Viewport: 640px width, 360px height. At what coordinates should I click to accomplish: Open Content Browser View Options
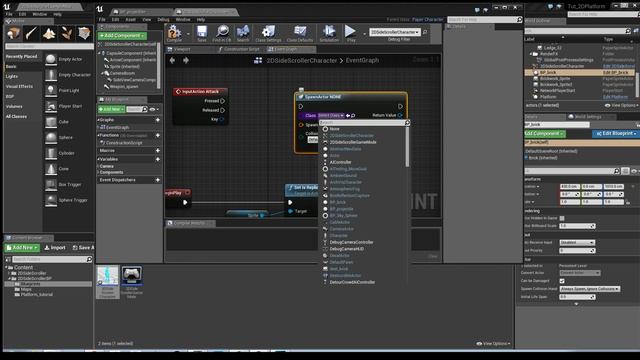click(x=493, y=344)
